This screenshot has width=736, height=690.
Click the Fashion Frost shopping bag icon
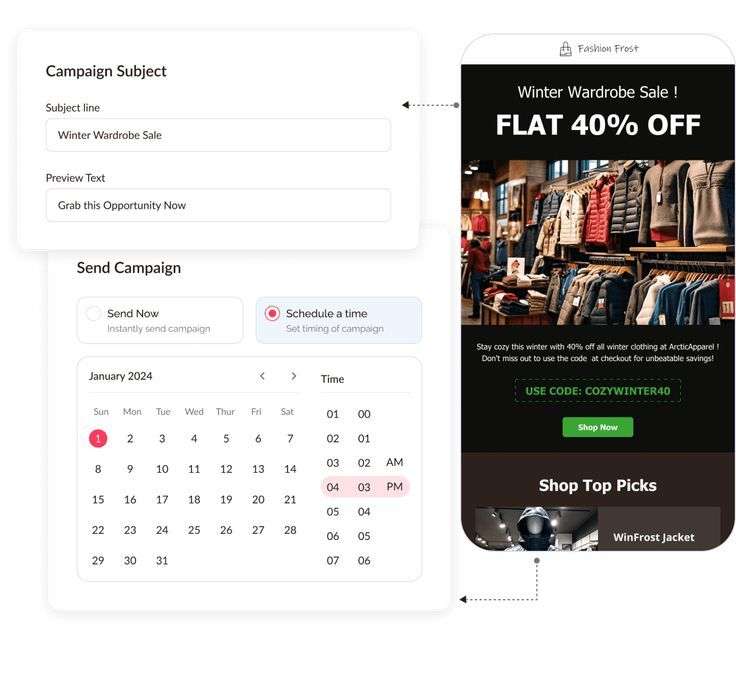tap(566, 49)
